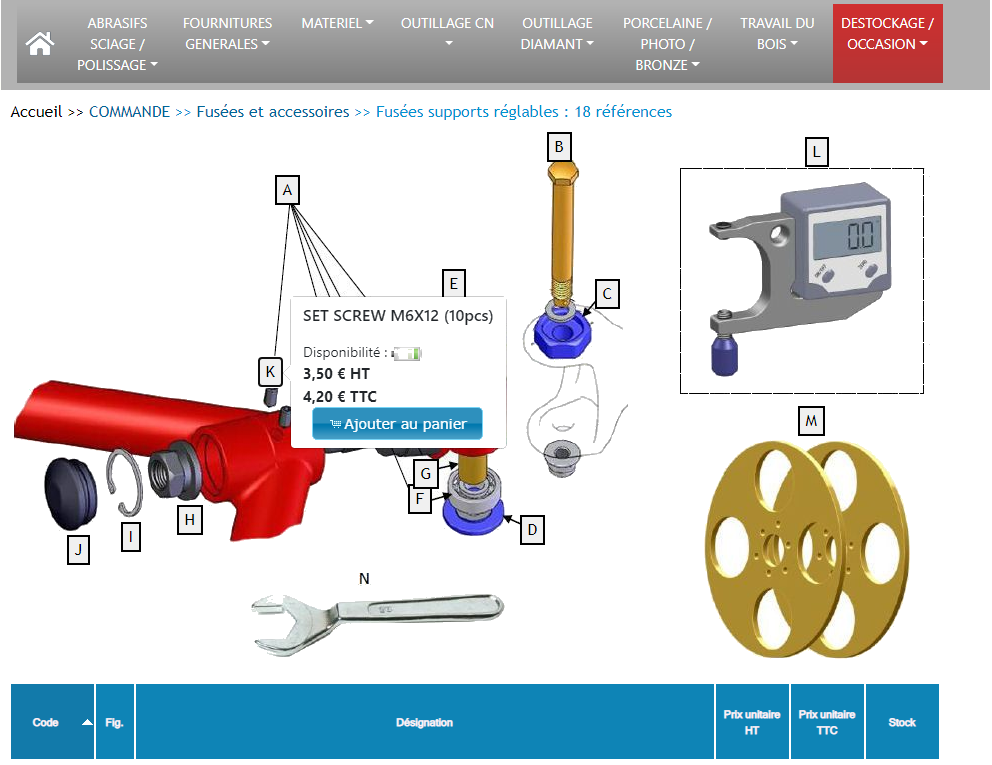Viewport: 992px width, 765px height.
Task: Open the TRAVAIL DU BOIS menu
Action: pyautogui.click(x=777, y=33)
